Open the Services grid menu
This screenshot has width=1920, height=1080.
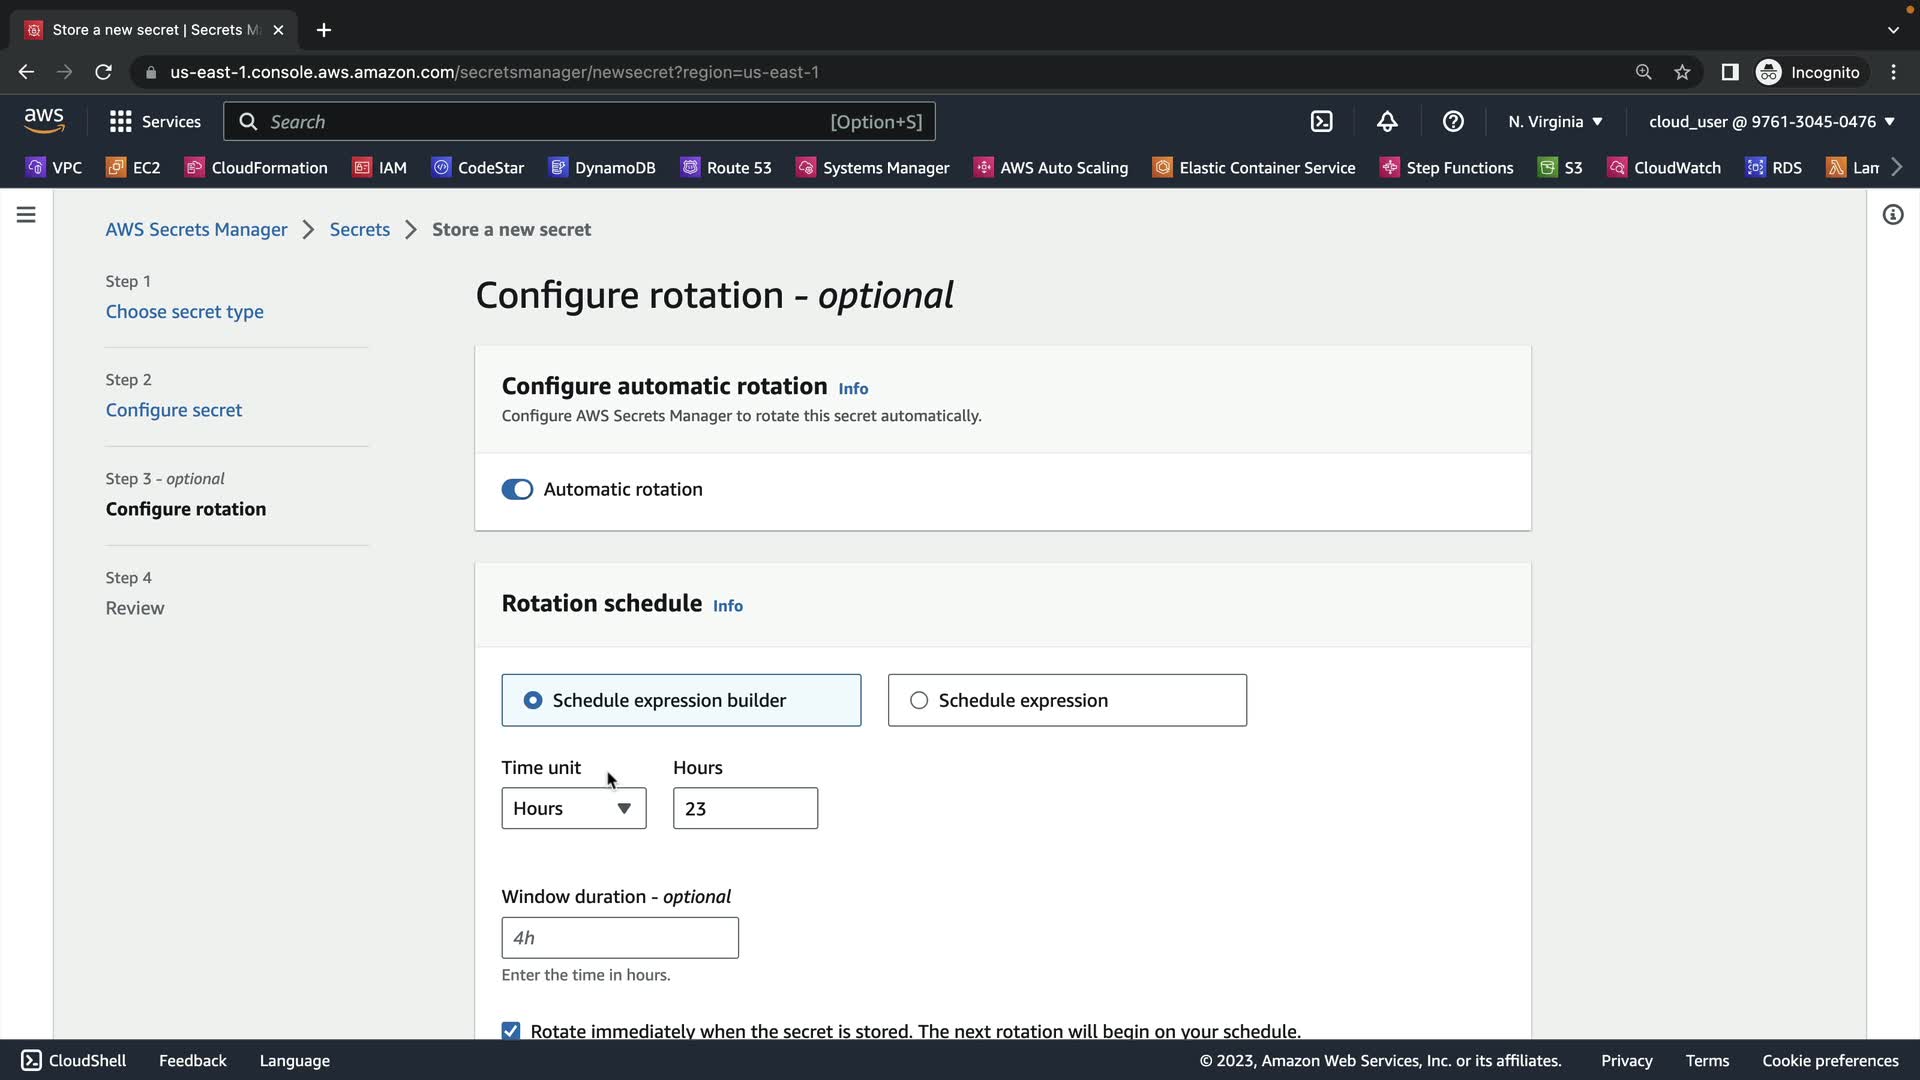(155, 121)
